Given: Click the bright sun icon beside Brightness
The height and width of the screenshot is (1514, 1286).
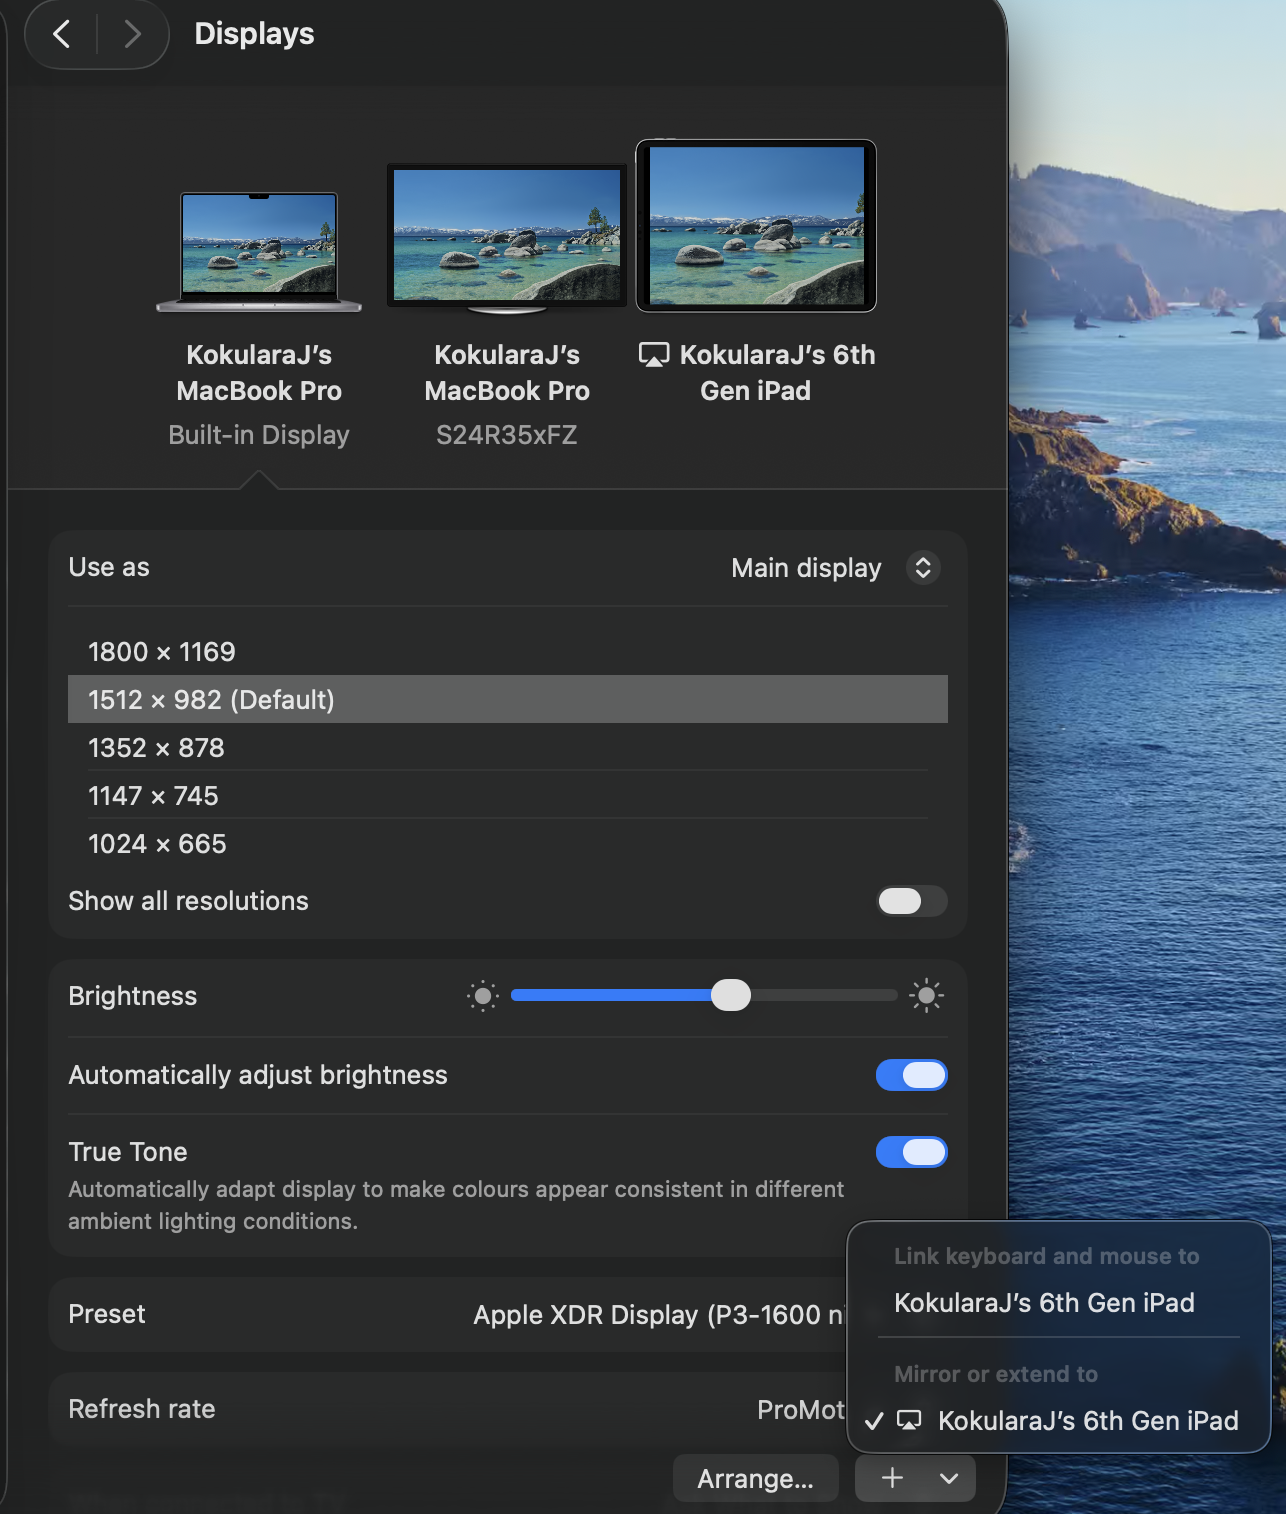Looking at the screenshot, I should [x=927, y=996].
